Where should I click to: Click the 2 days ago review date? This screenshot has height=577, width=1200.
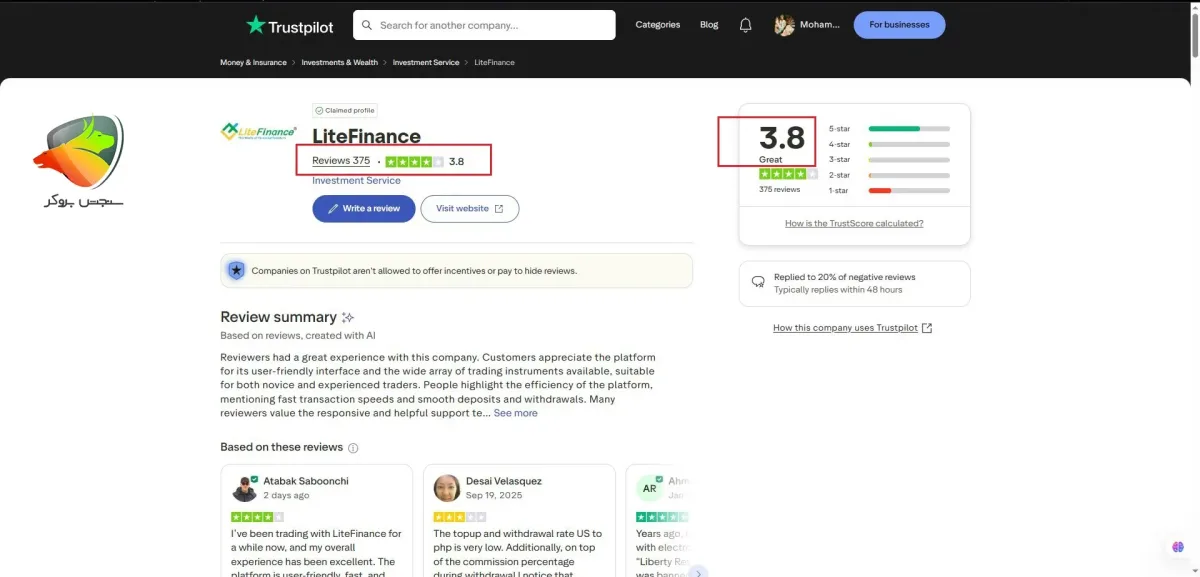(x=286, y=495)
